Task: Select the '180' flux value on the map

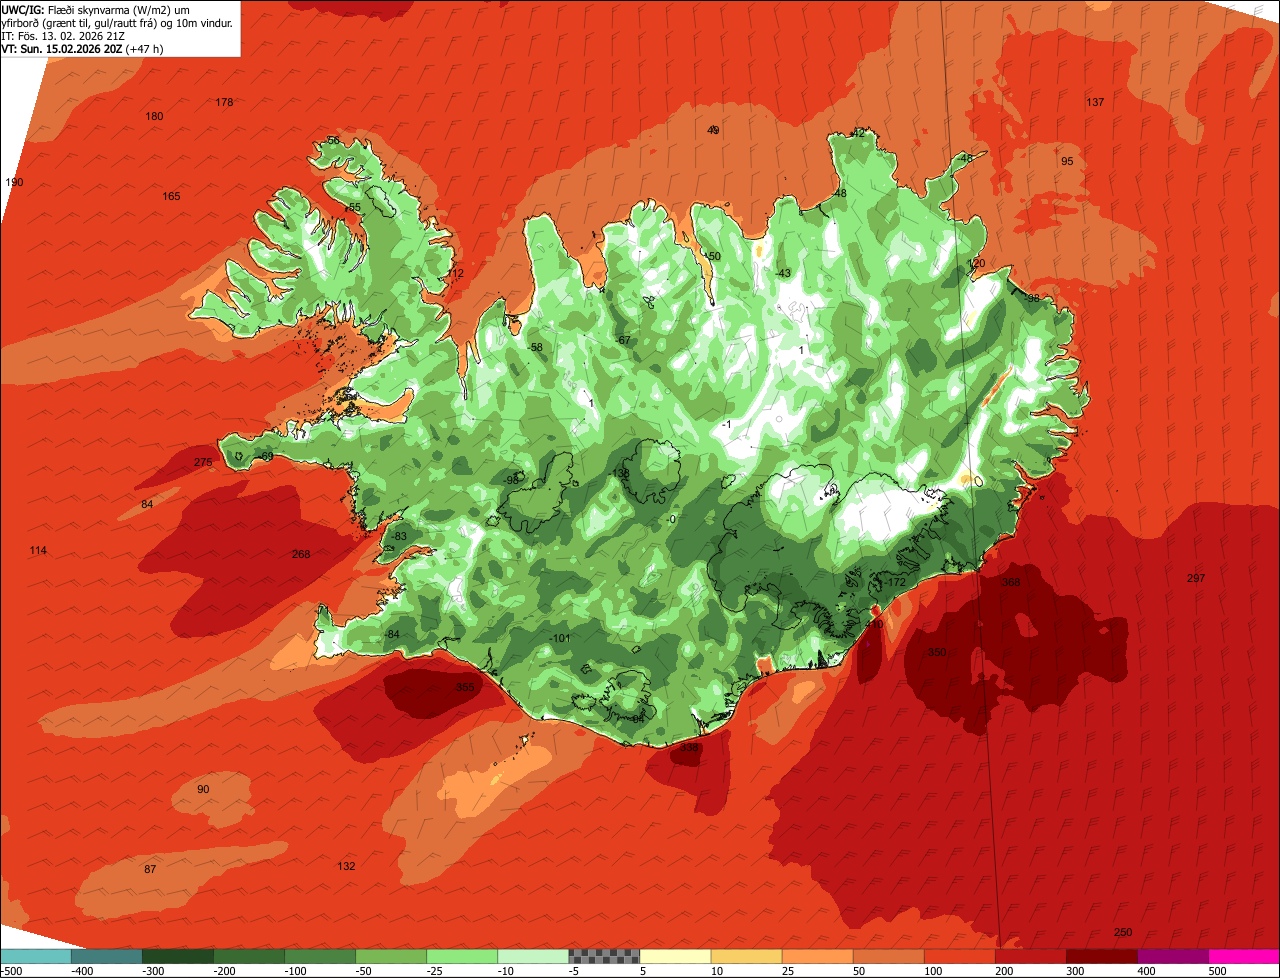Action: click(154, 116)
